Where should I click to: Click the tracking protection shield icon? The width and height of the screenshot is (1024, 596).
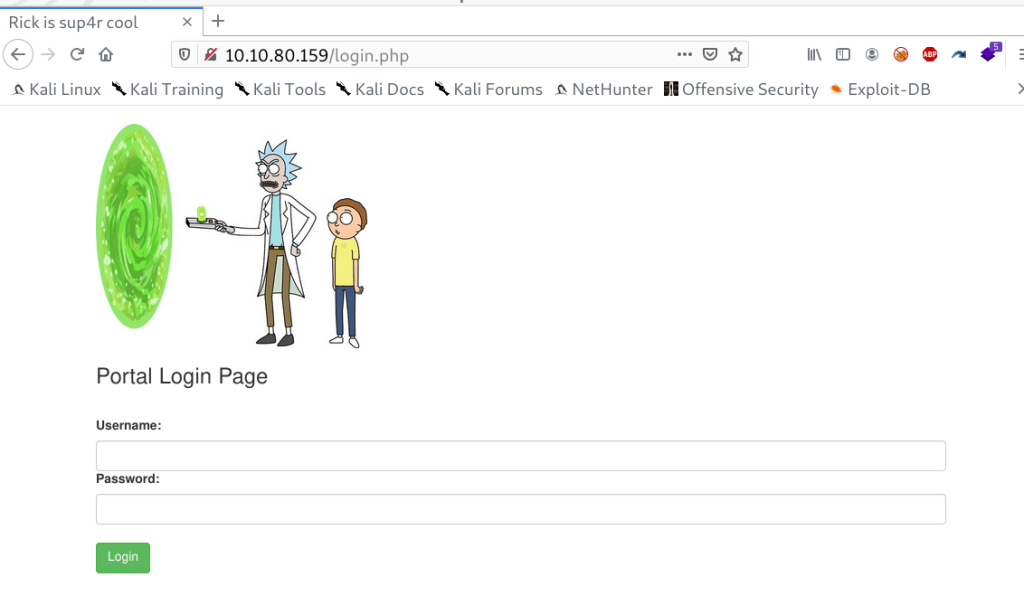[x=184, y=55]
